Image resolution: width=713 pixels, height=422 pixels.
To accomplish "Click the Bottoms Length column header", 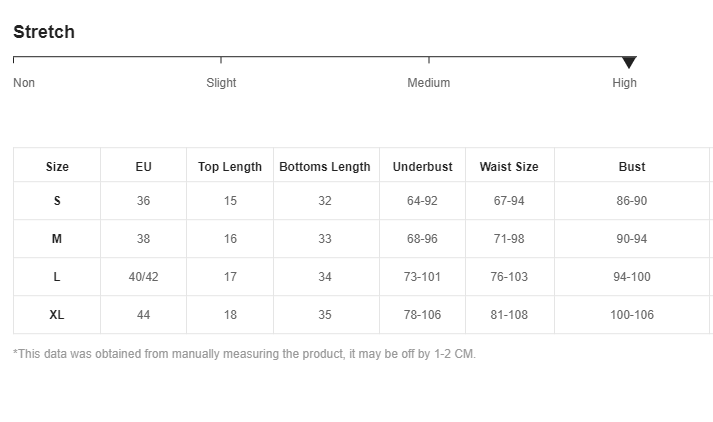I will click(x=325, y=166).
